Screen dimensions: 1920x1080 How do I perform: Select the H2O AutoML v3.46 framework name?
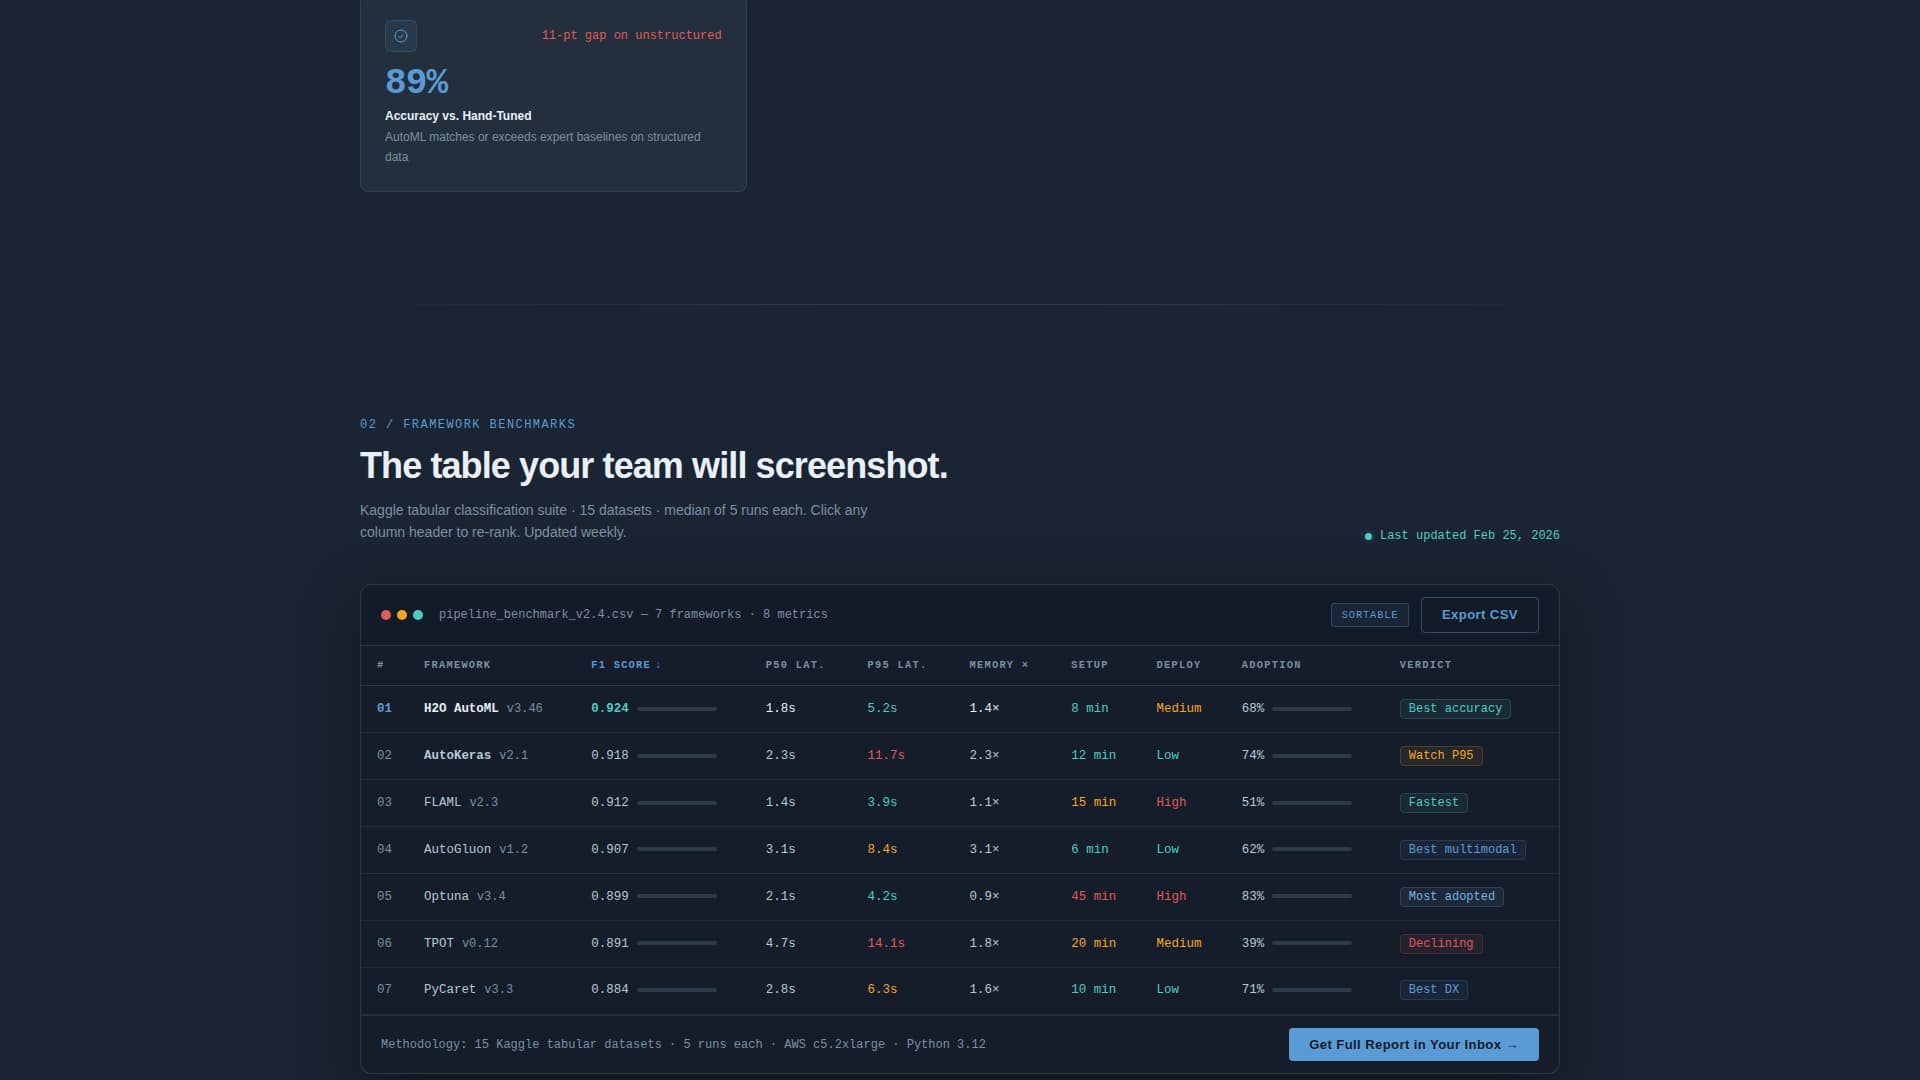tap(483, 709)
